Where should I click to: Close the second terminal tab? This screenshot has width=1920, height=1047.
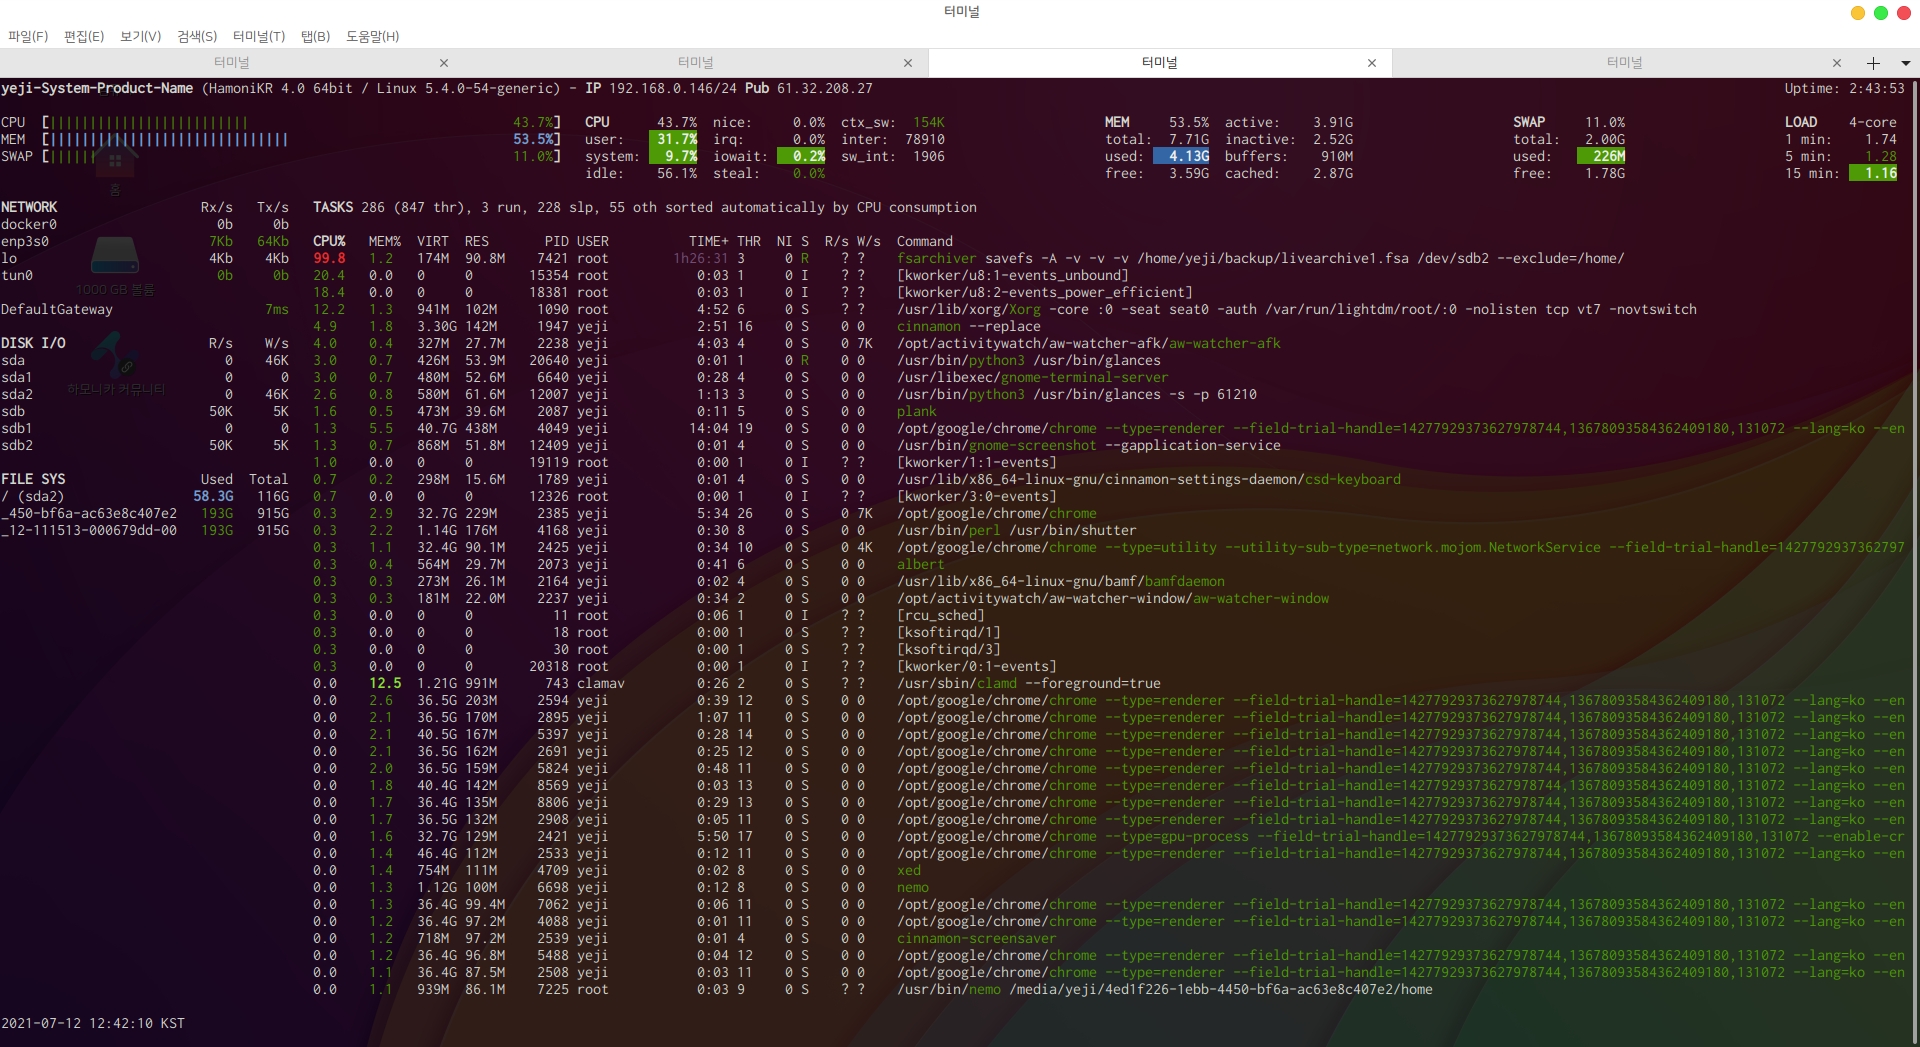click(x=907, y=63)
